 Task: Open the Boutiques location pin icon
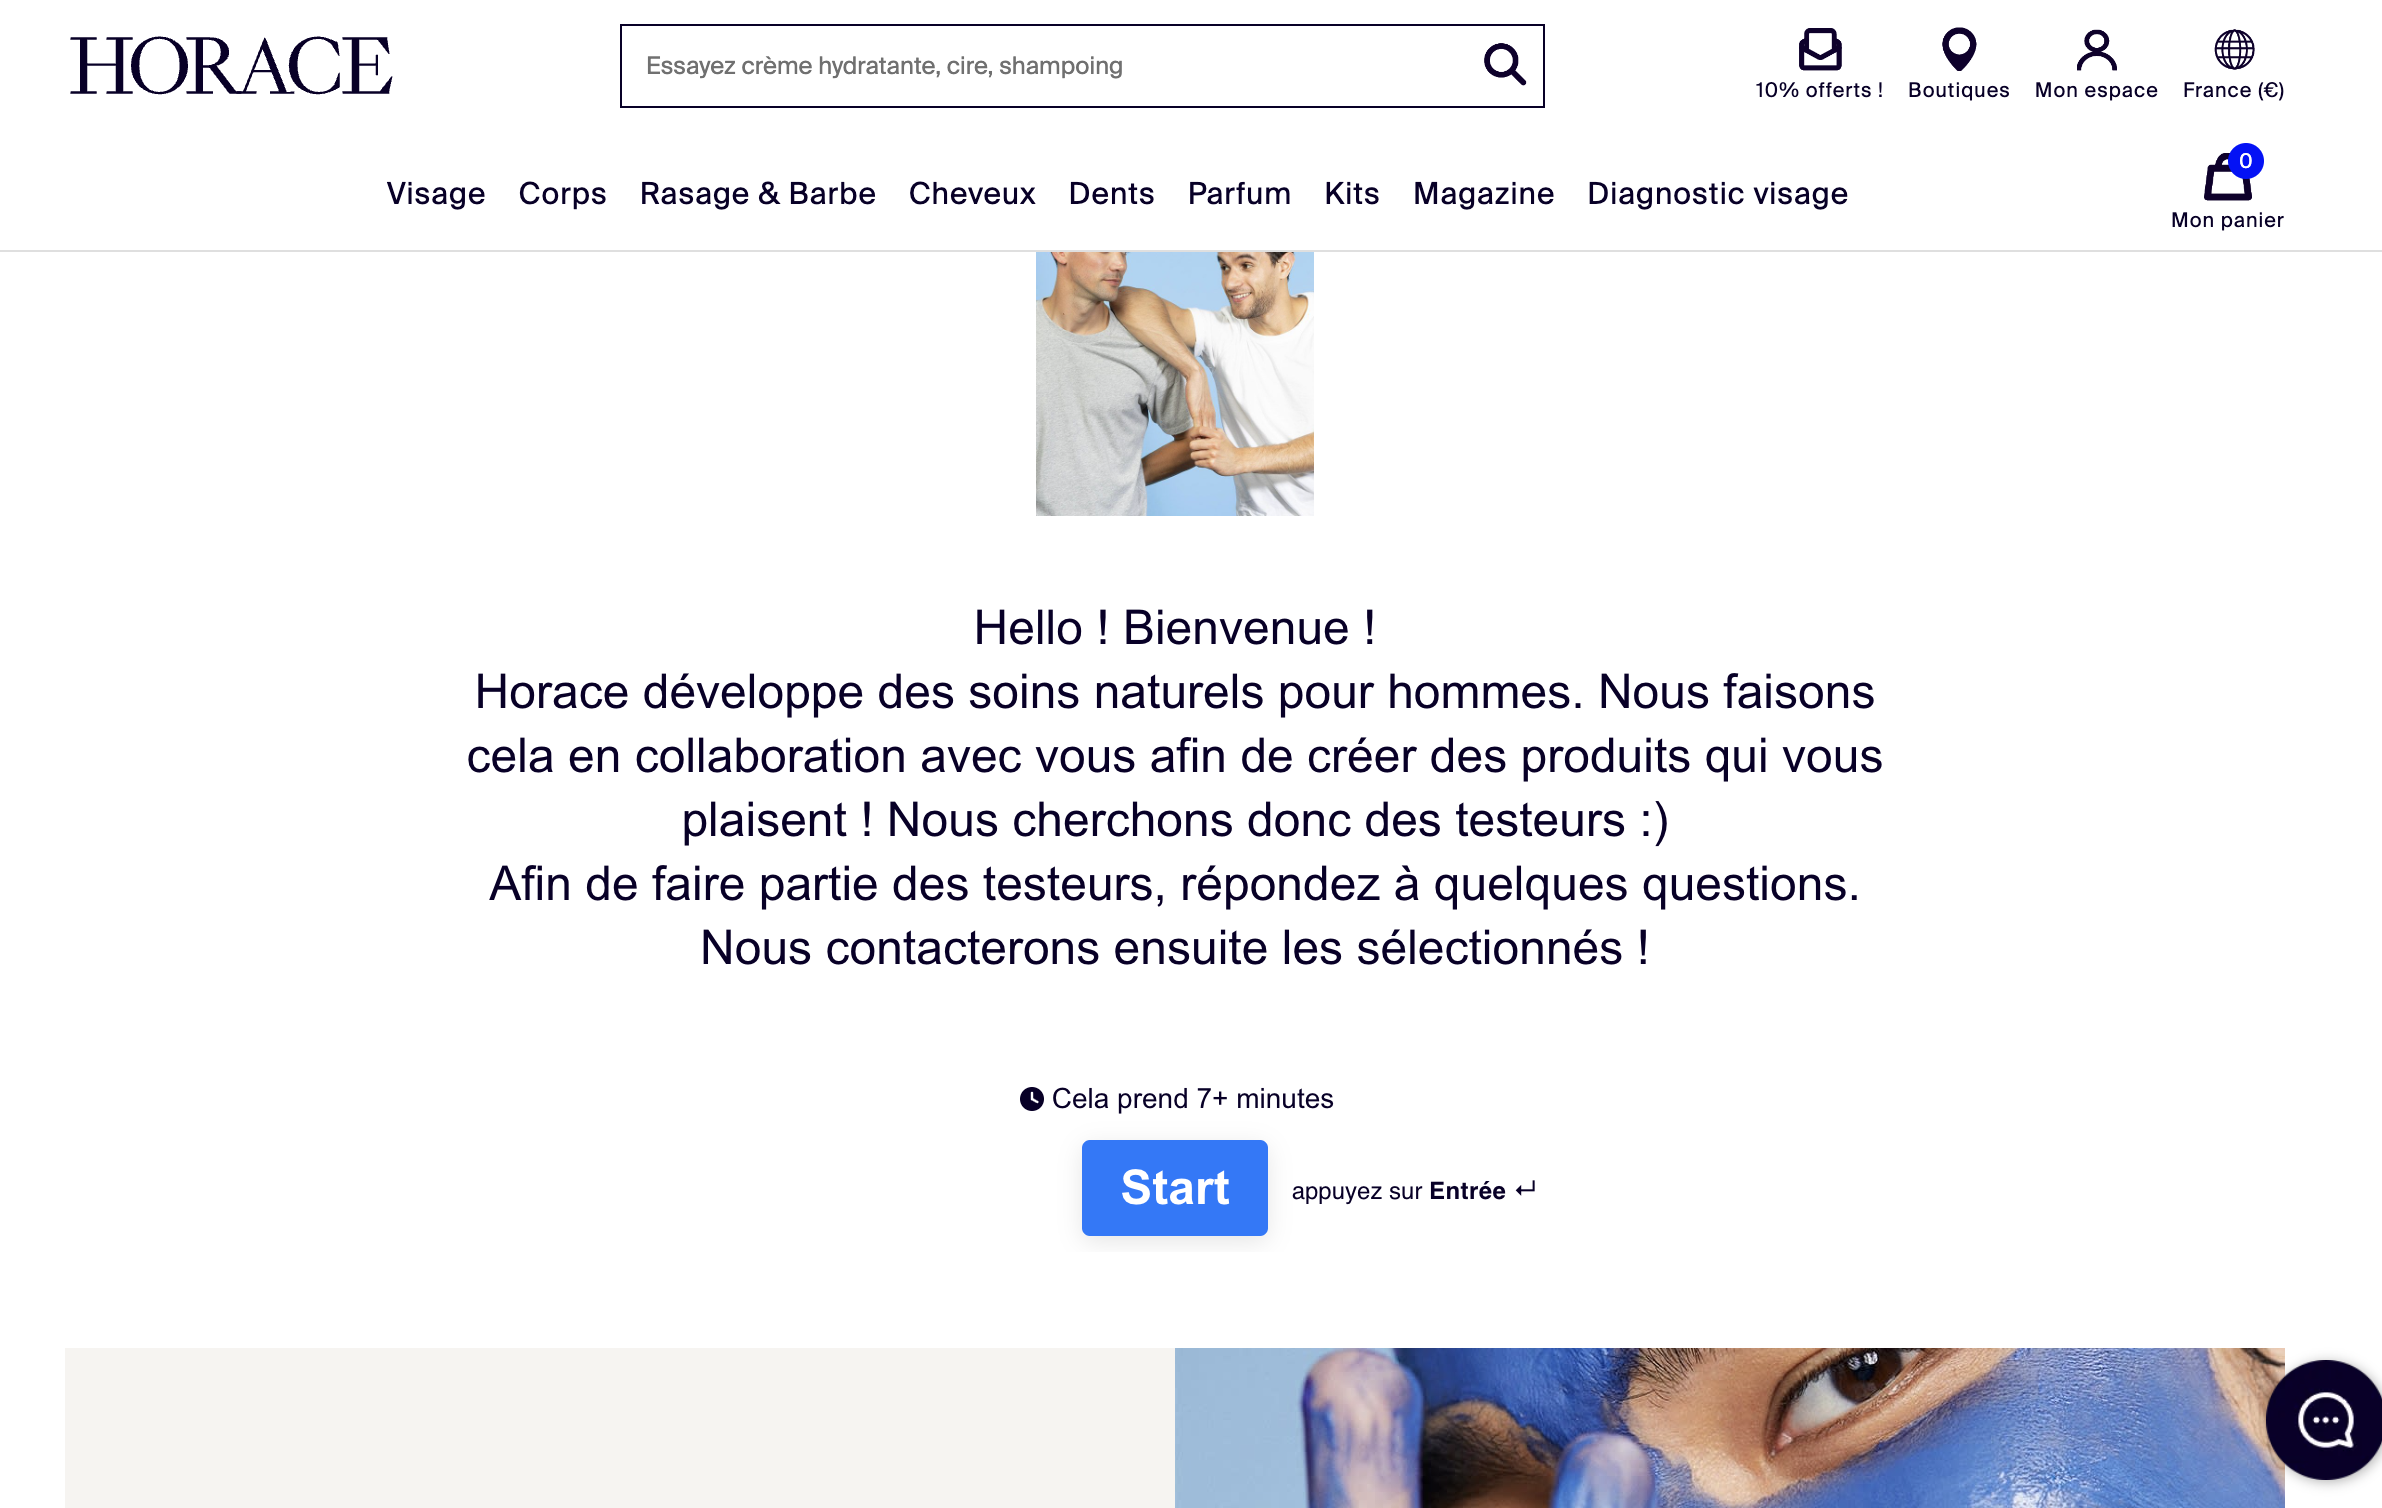1958,49
